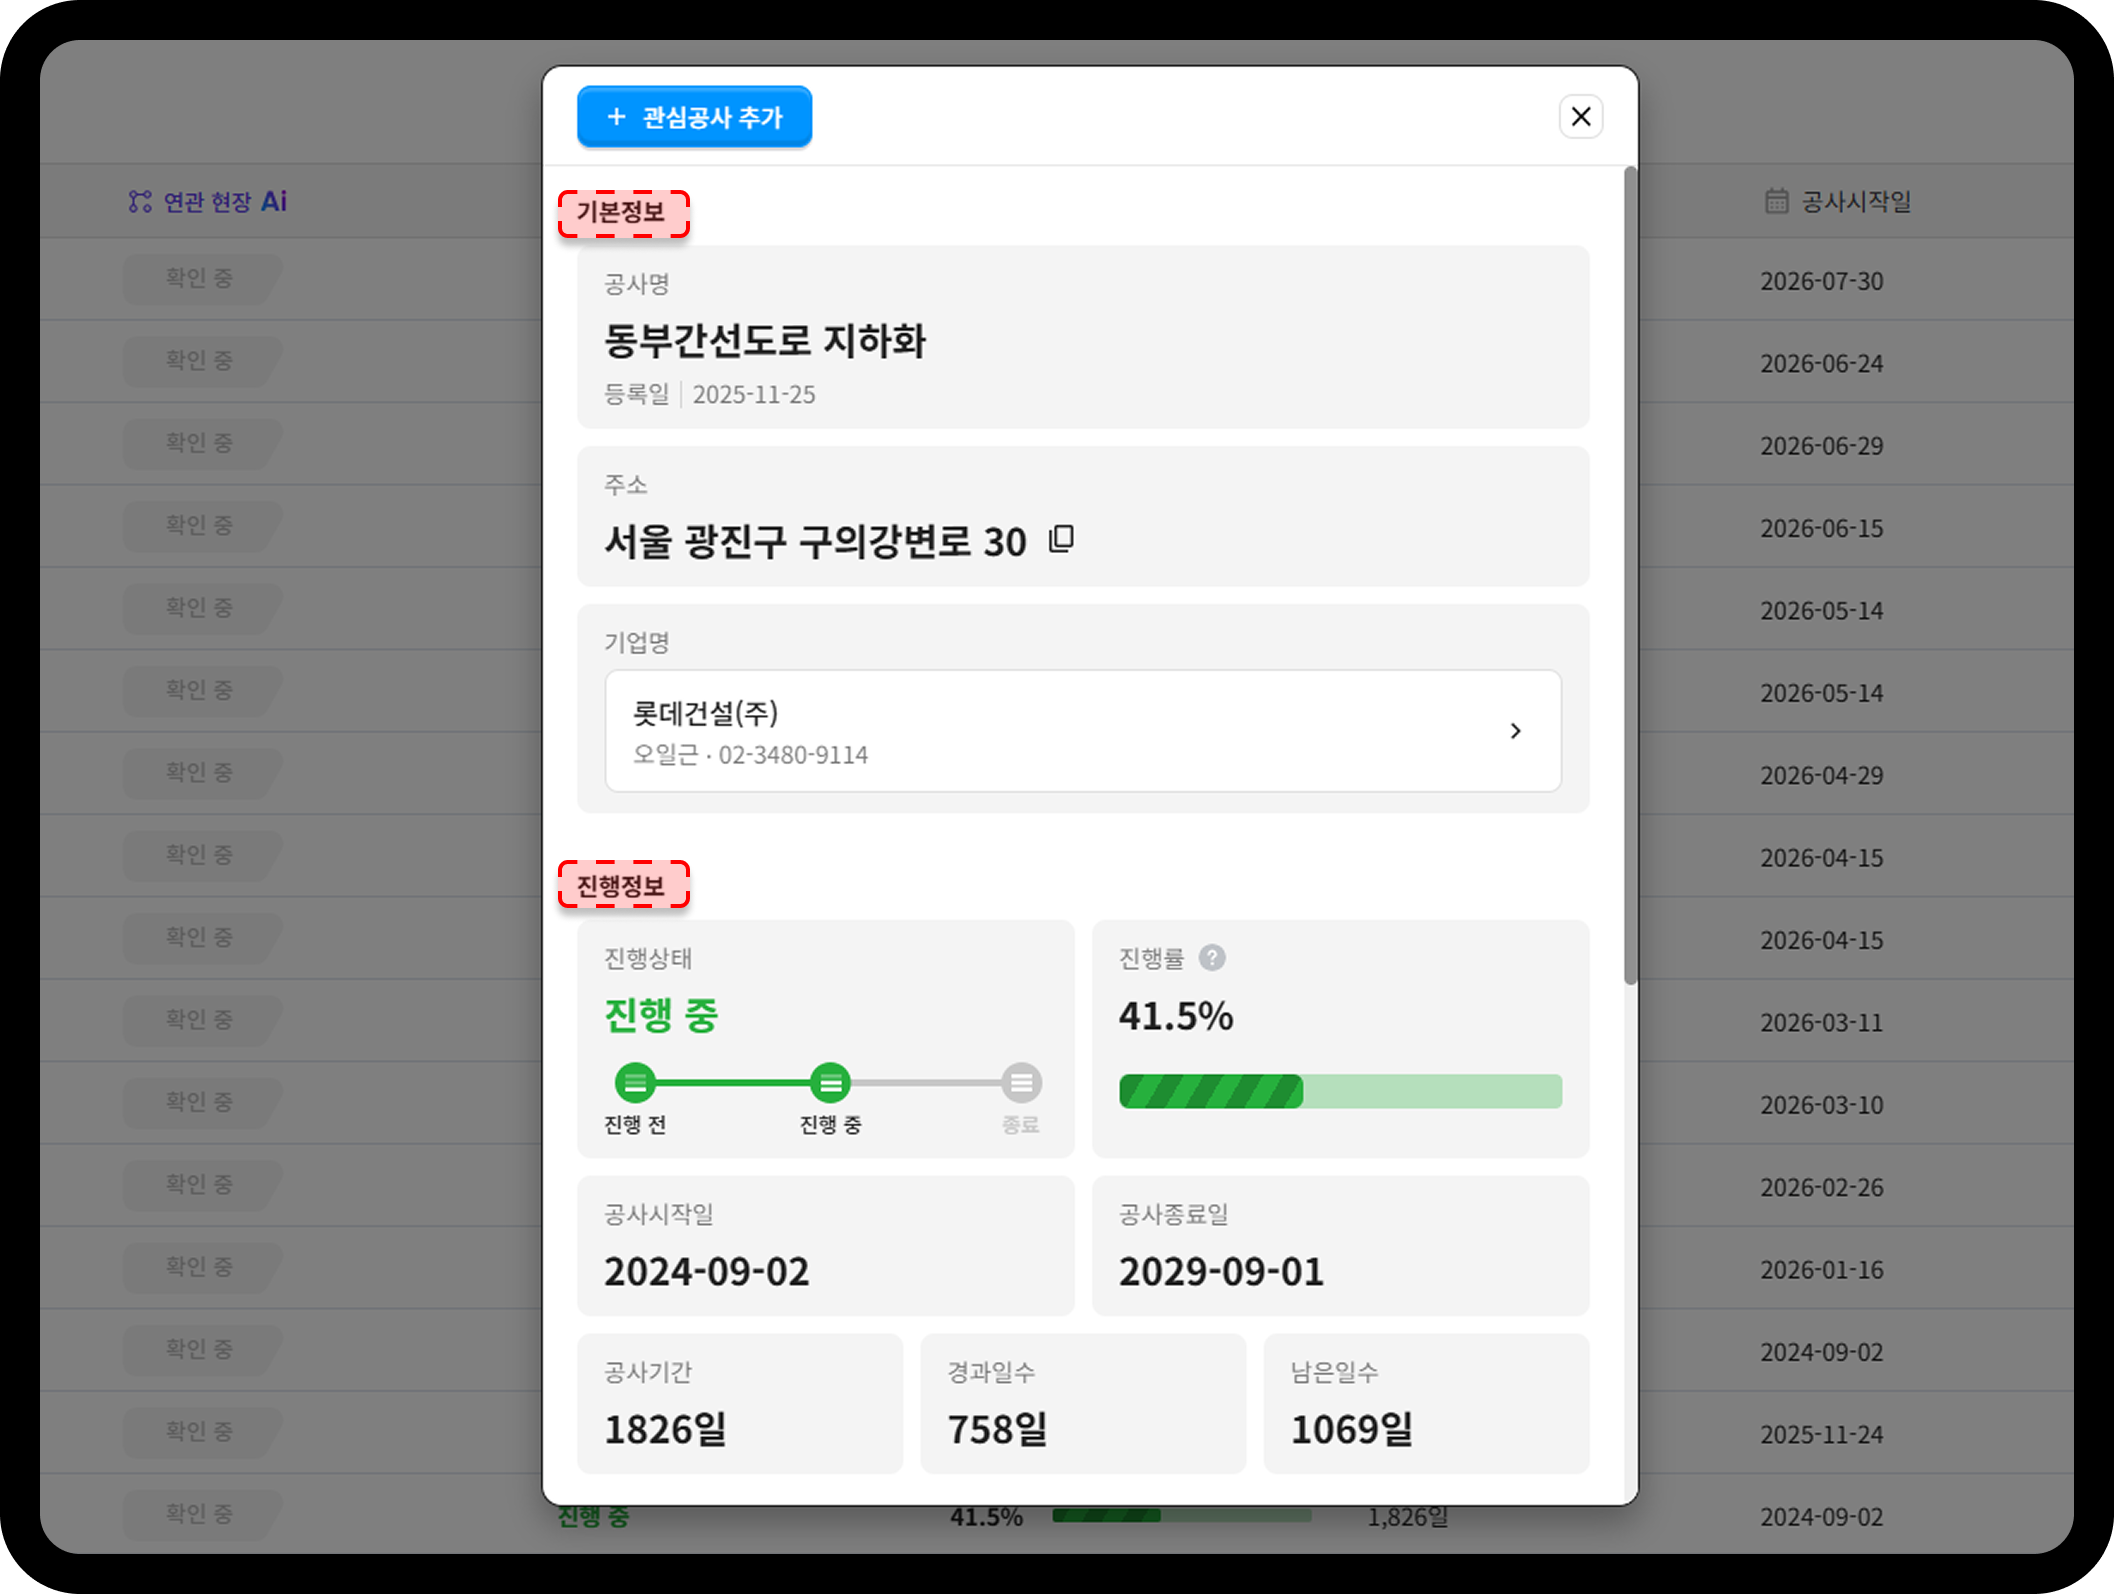Click background row date 2026-01-16
Viewport: 2114px width, 1594px height.
pyautogui.click(x=1821, y=1270)
